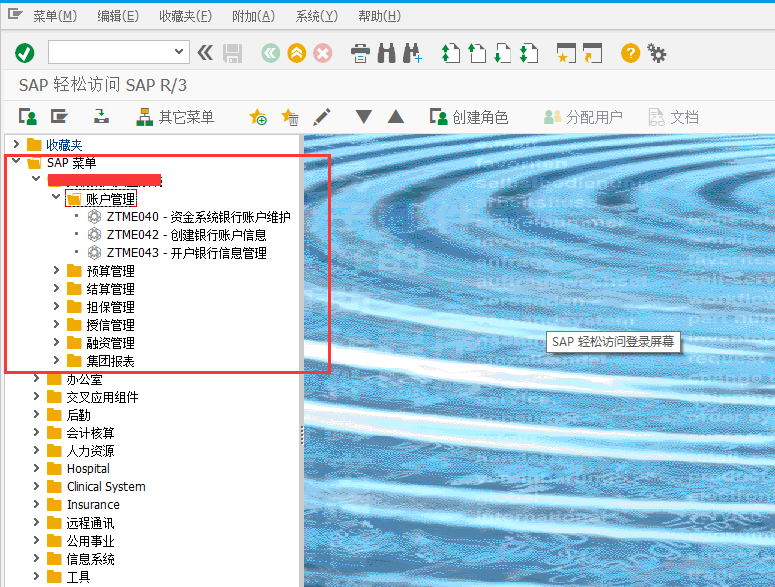This screenshot has height=587, width=775.
Task: Expand the 收藏夹 folder
Action: click(x=16, y=144)
